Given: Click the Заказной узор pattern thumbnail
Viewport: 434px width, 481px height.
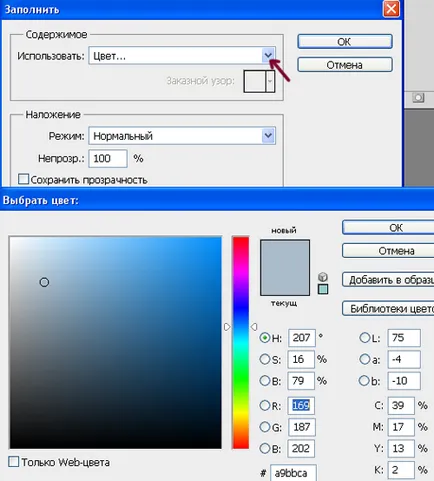Looking at the screenshot, I should coord(255,81).
